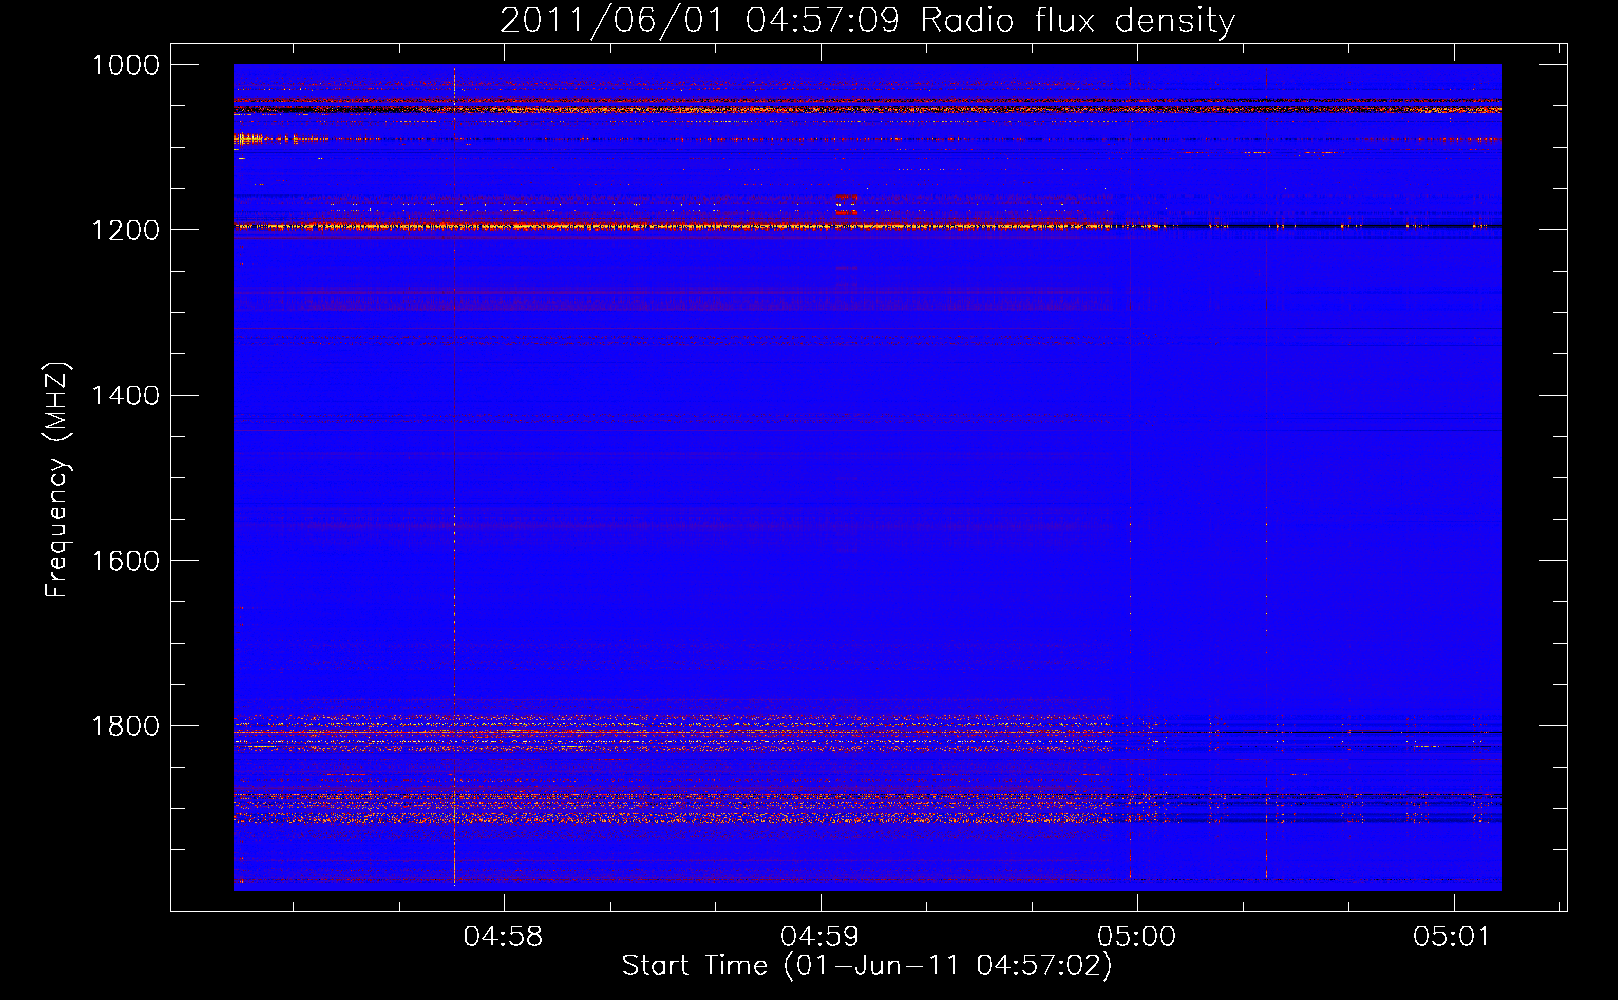Click the 1600 frequency tick label

126,561
